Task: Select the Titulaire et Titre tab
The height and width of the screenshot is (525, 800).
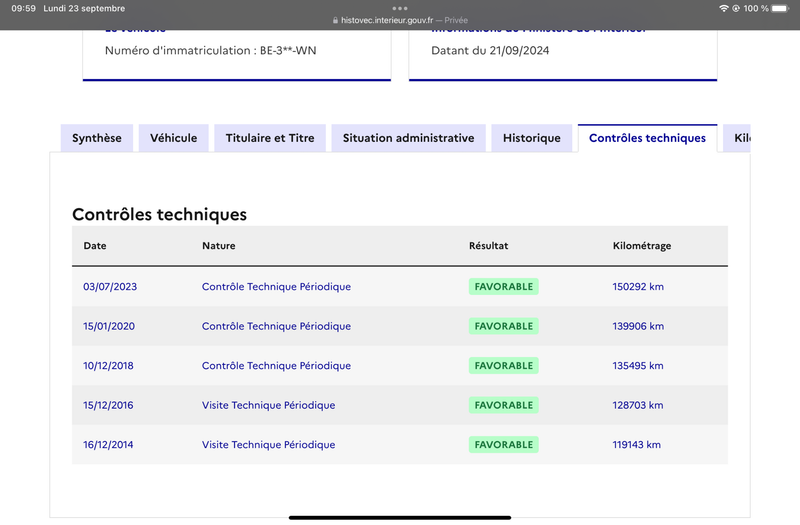Action: pos(270,138)
